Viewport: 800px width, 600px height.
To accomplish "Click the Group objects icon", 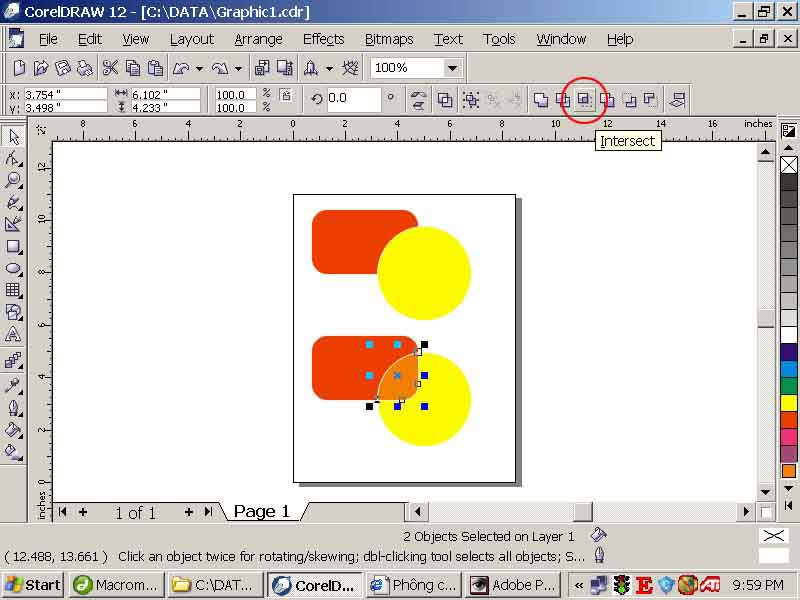I will coord(470,99).
